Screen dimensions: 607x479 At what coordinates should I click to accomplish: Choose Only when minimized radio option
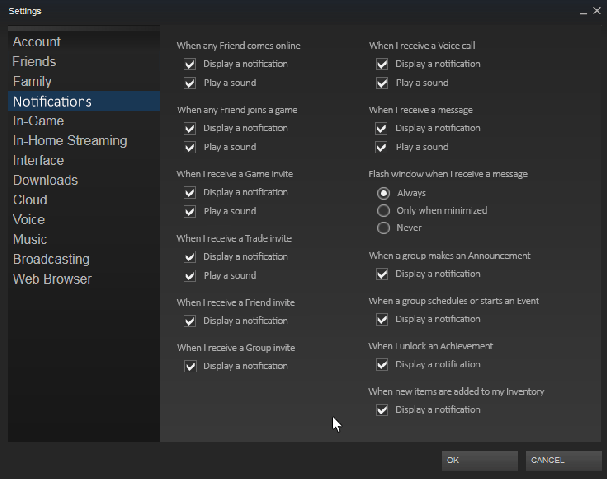[x=383, y=210]
